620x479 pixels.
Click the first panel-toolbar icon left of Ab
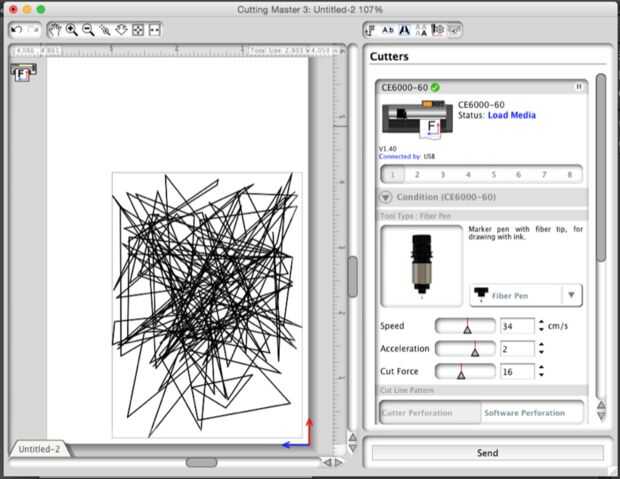click(x=371, y=30)
